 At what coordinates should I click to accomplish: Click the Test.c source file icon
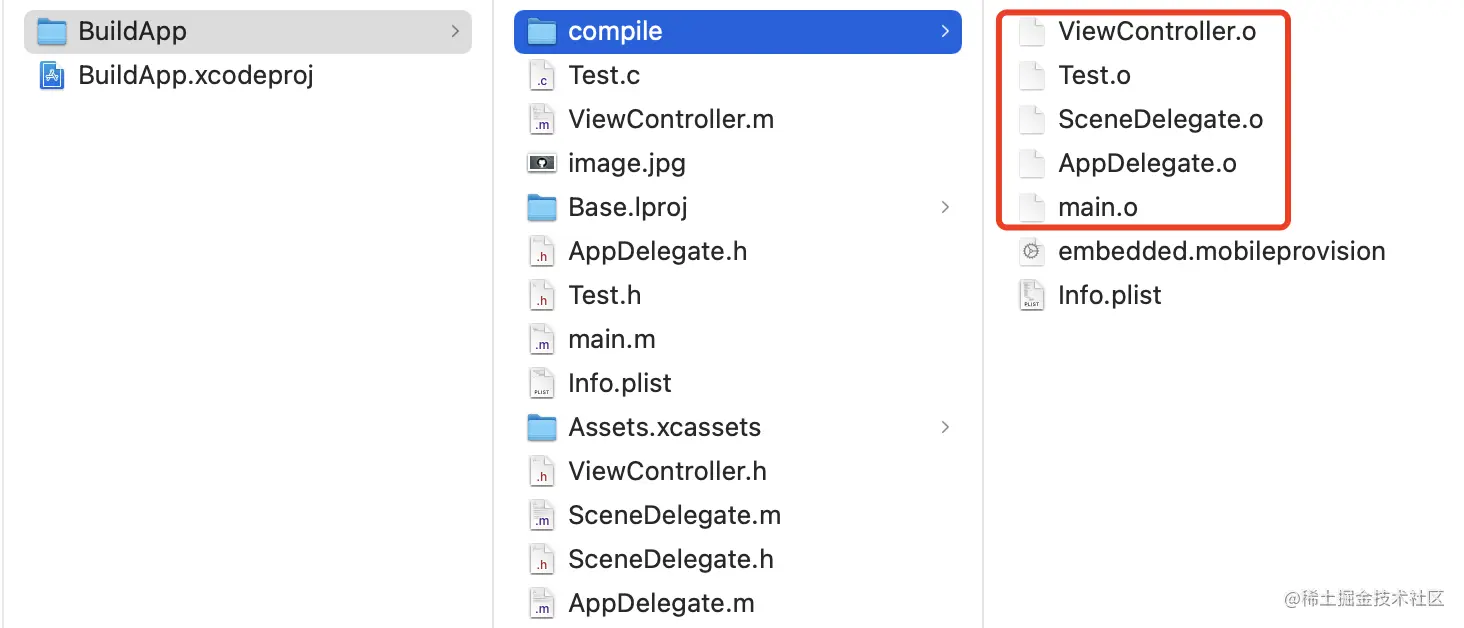(541, 75)
